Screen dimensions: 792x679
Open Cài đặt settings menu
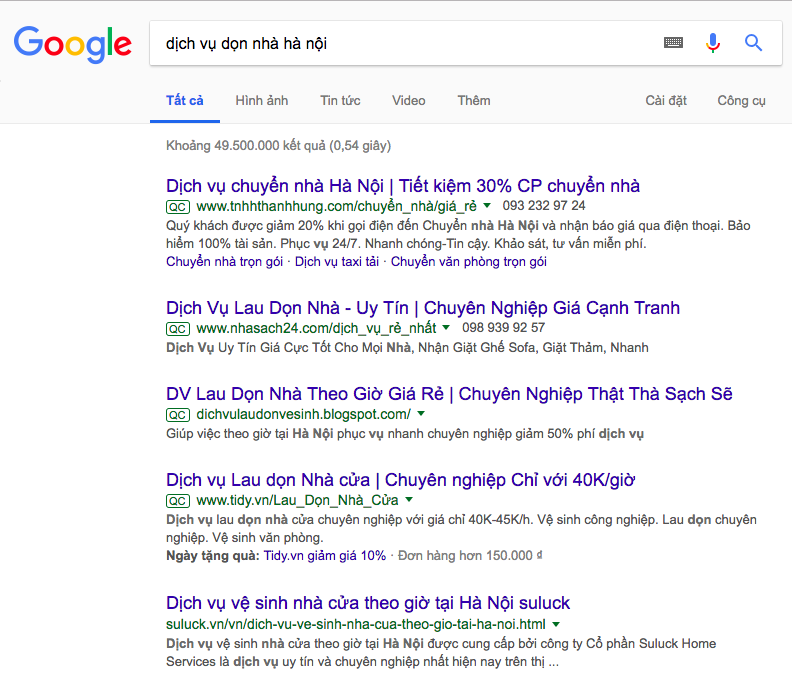666,101
